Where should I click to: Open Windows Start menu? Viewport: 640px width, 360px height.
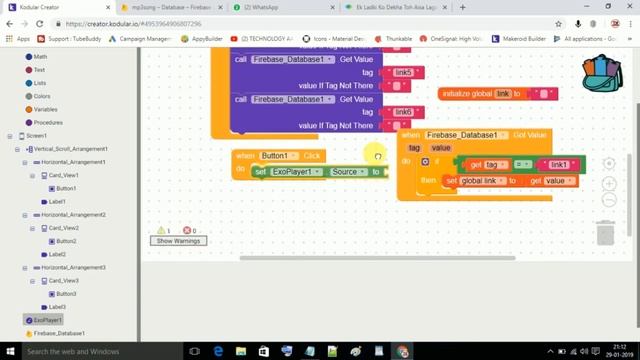pyautogui.click(x=10, y=351)
